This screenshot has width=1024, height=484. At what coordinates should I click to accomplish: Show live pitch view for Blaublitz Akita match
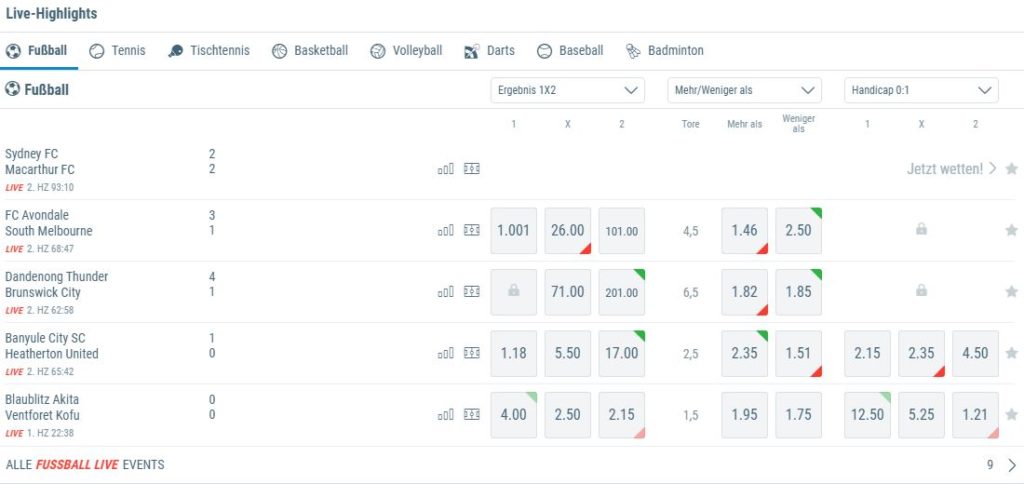pos(472,414)
